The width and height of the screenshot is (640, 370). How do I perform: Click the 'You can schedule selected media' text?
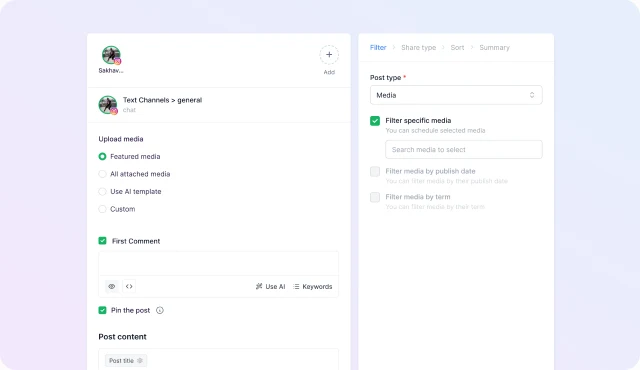click(435, 131)
